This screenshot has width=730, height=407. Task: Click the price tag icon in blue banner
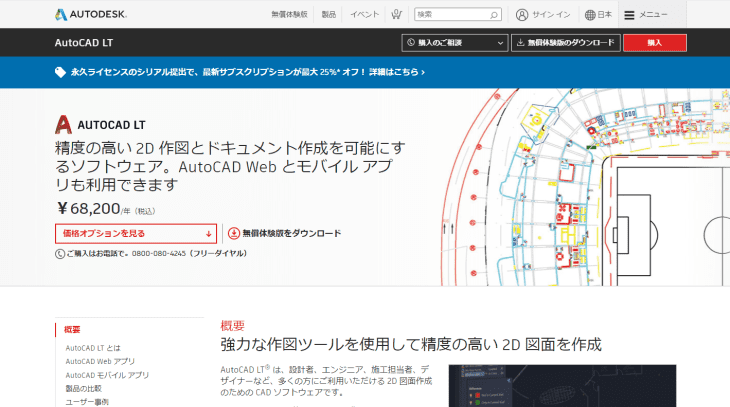click(60, 72)
